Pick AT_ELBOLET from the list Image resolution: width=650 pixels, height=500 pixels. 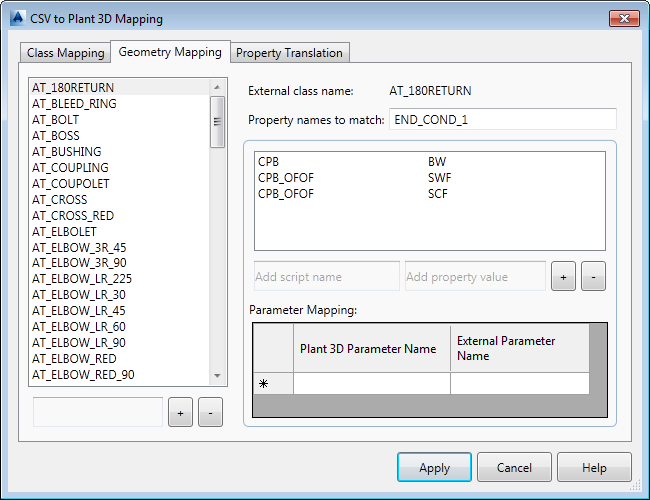(x=120, y=231)
